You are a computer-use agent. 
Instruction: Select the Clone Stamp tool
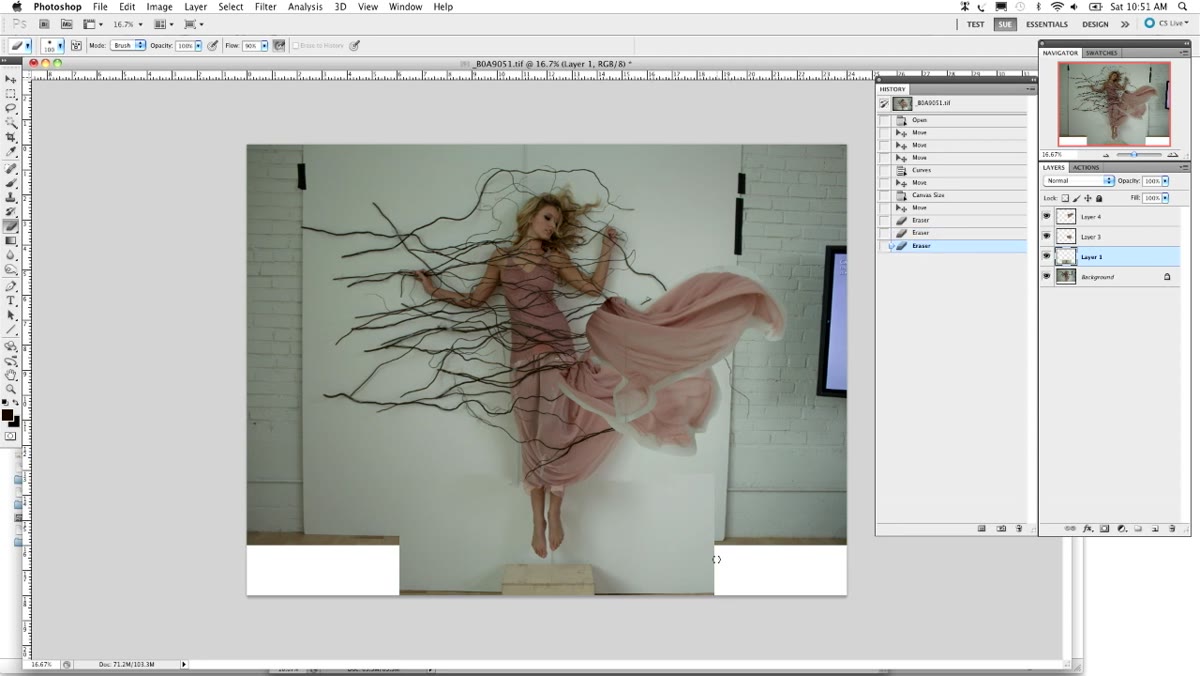point(11,197)
